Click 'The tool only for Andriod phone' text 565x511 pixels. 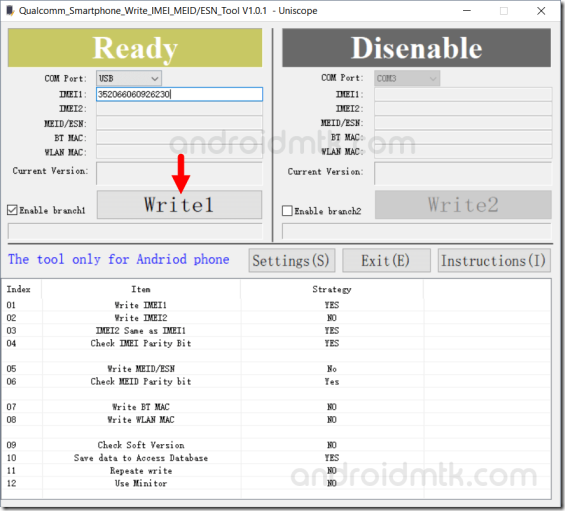(x=119, y=259)
